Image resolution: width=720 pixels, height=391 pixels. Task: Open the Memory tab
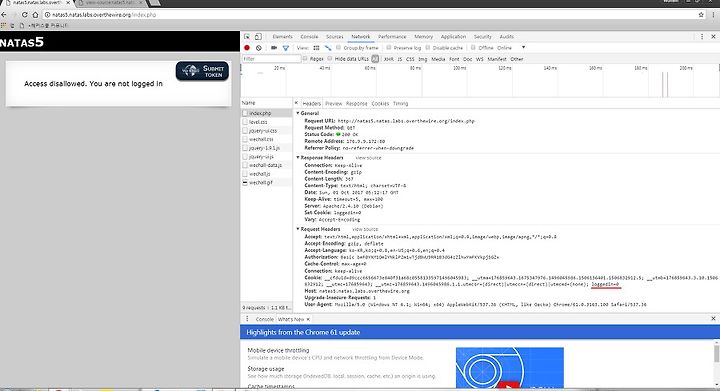423,37
